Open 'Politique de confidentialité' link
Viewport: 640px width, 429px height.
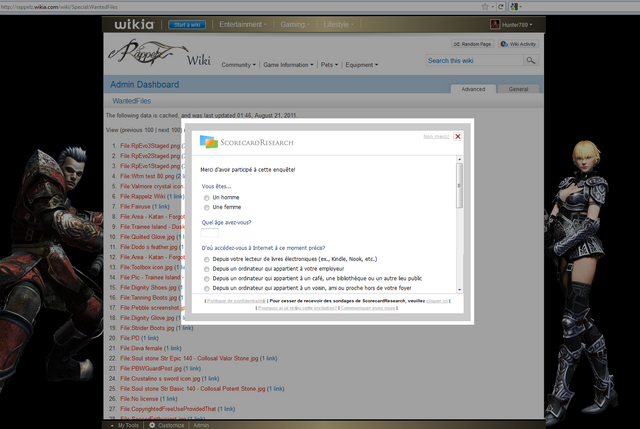pos(236,301)
